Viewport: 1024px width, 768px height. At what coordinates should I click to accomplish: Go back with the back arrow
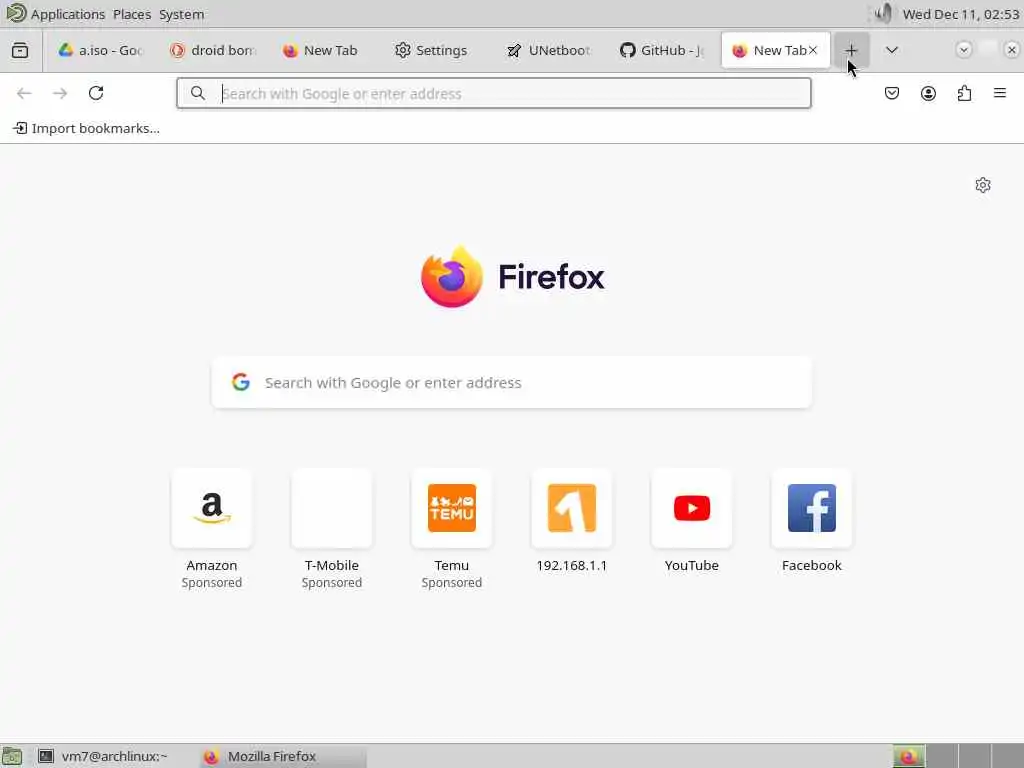coord(24,93)
